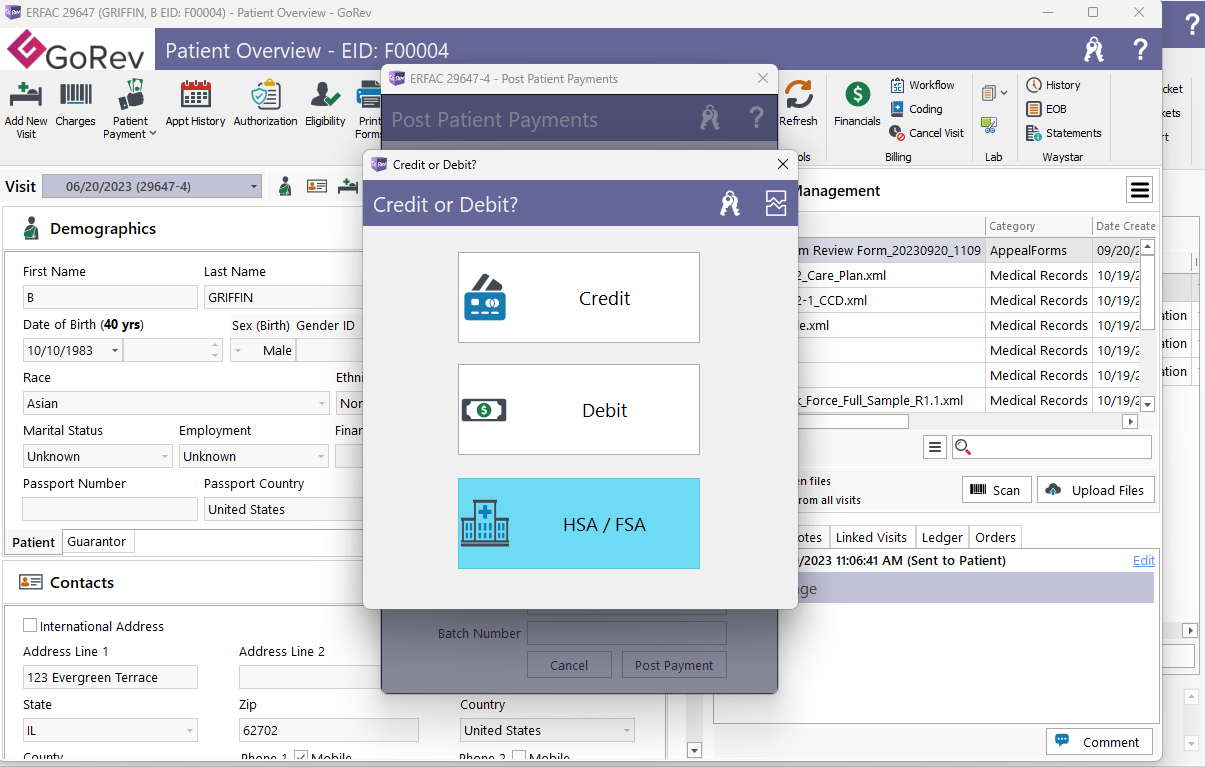1205x767 pixels.
Task: Click the Upload Files button
Action: (x=1096, y=490)
